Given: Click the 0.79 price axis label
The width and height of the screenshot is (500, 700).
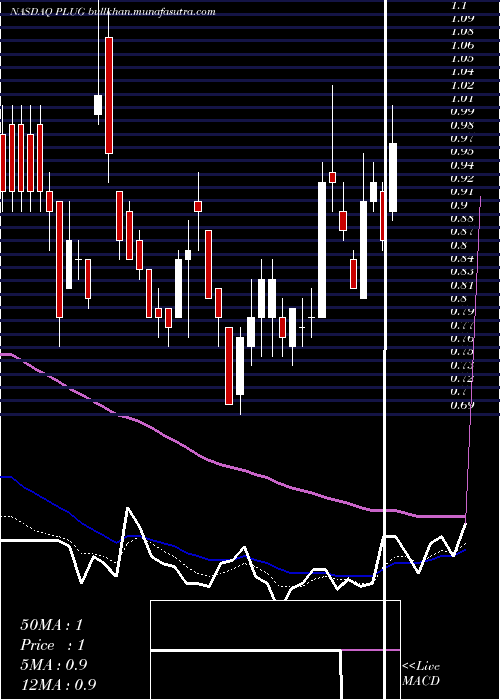Looking at the screenshot, I should [x=462, y=312].
